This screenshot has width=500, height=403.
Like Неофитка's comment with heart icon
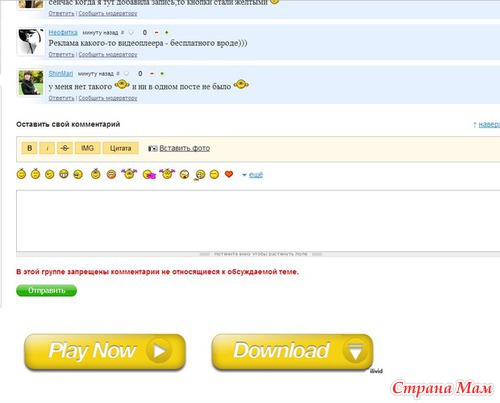131,32
